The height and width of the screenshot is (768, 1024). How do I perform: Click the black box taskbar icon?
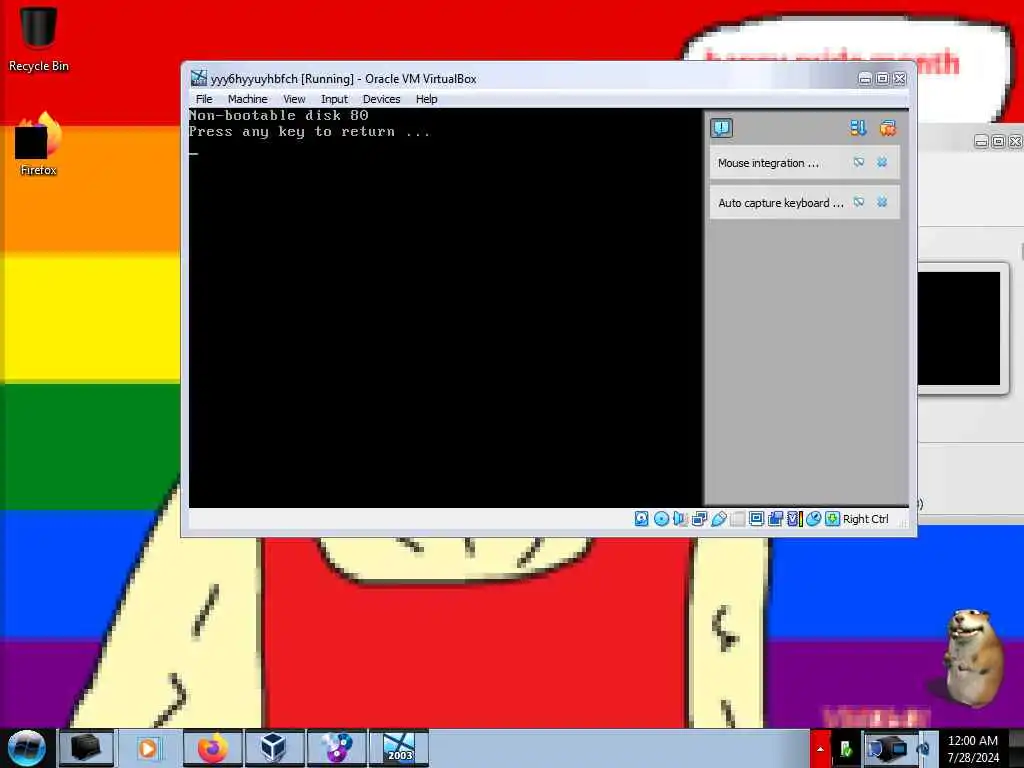[x=86, y=748]
